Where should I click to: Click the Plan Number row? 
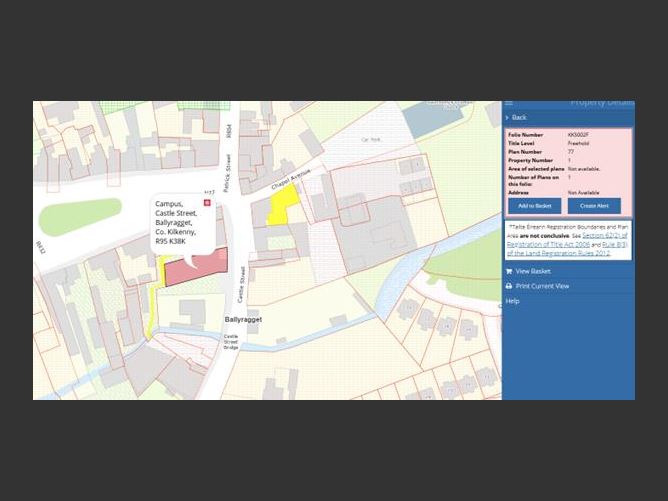click(567, 152)
